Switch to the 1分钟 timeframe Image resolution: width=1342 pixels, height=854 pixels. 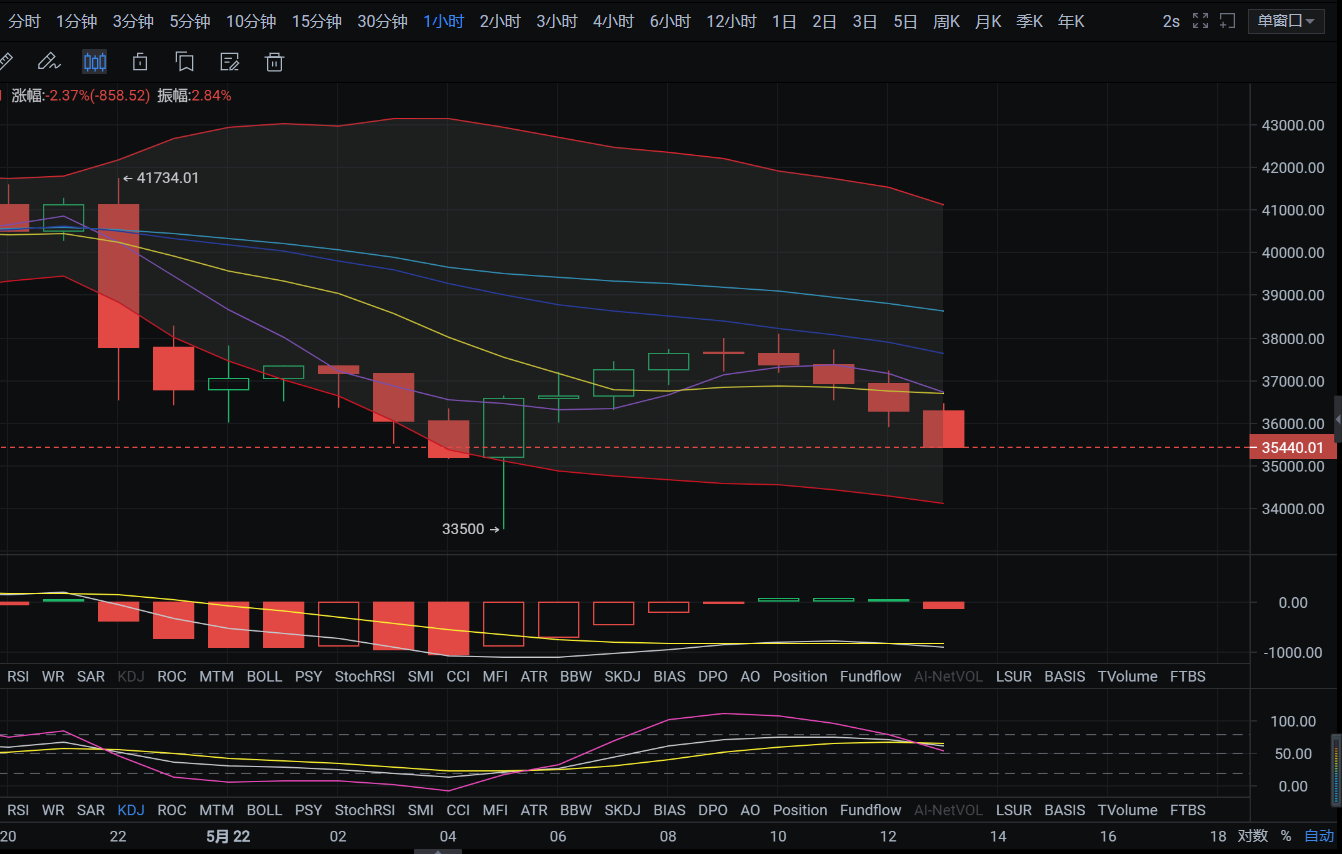[x=76, y=21]
